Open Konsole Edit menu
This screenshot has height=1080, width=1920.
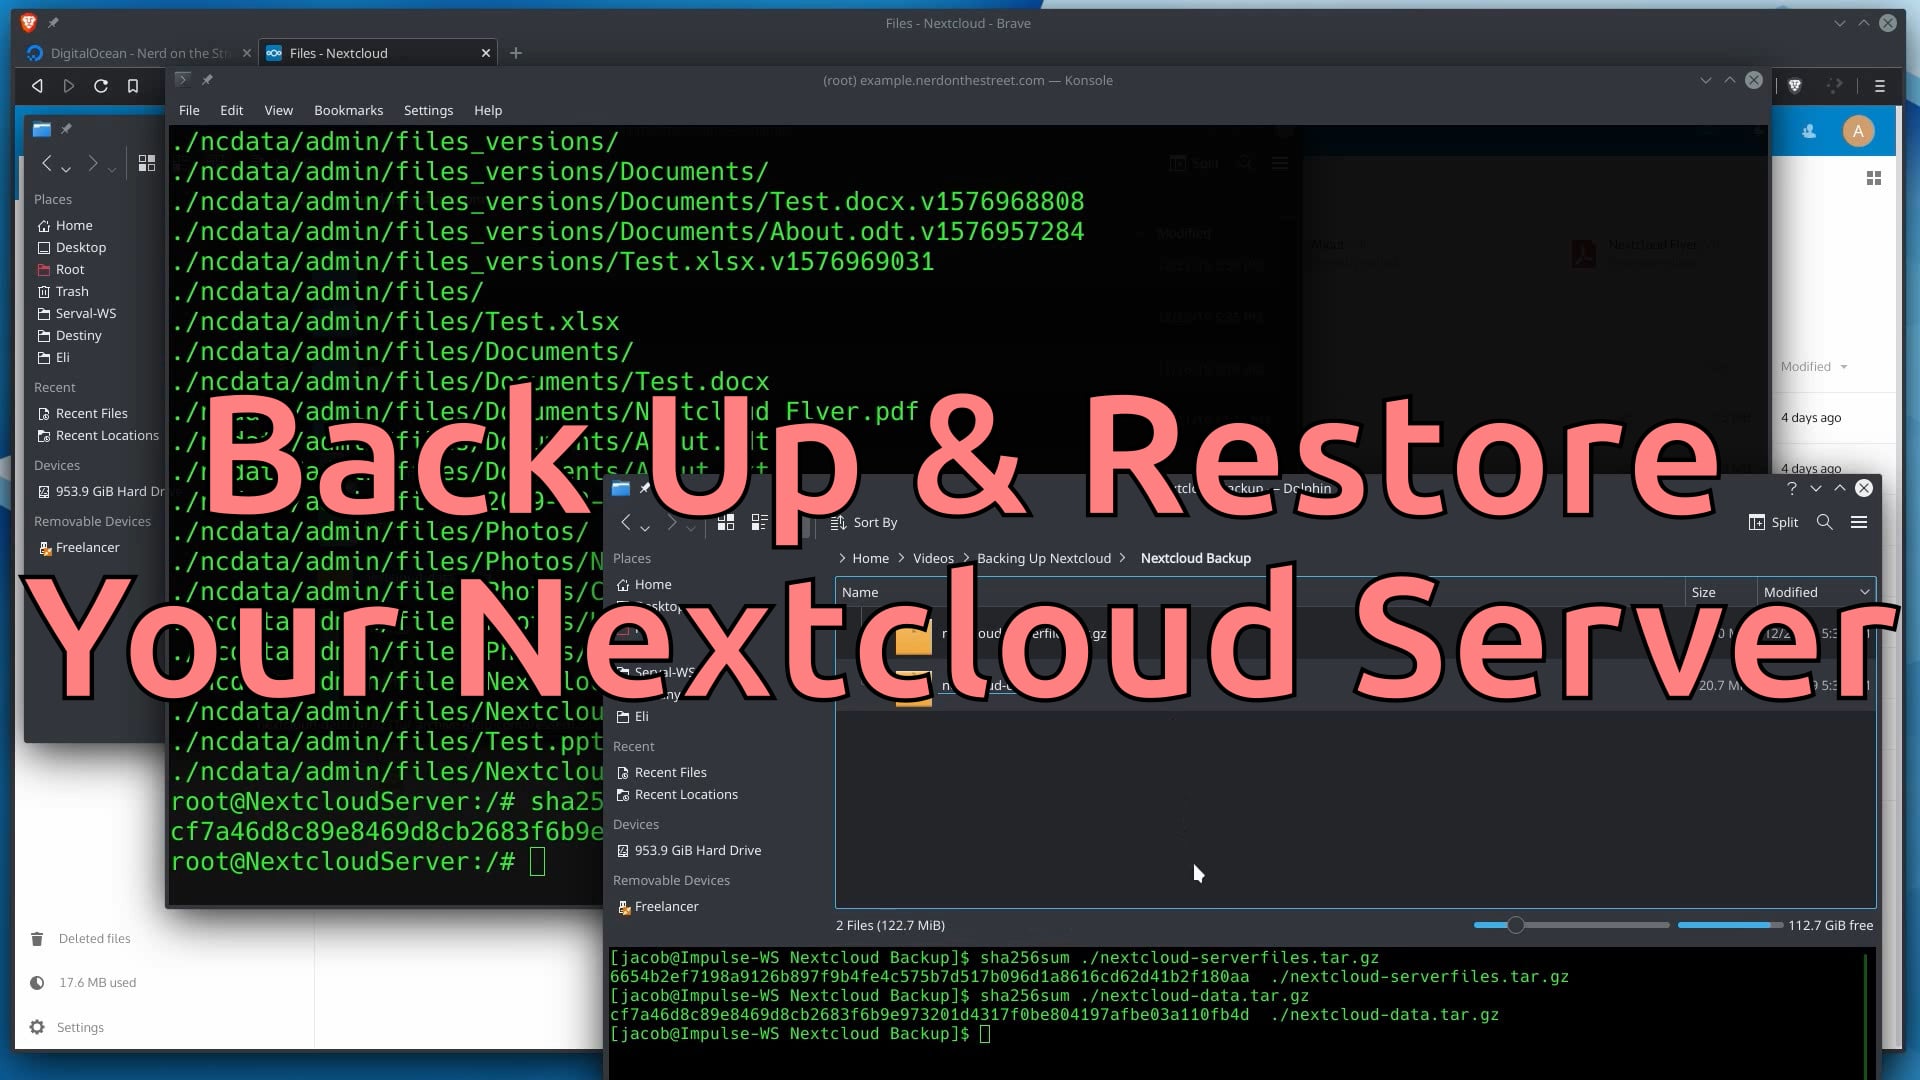point(231,110)
